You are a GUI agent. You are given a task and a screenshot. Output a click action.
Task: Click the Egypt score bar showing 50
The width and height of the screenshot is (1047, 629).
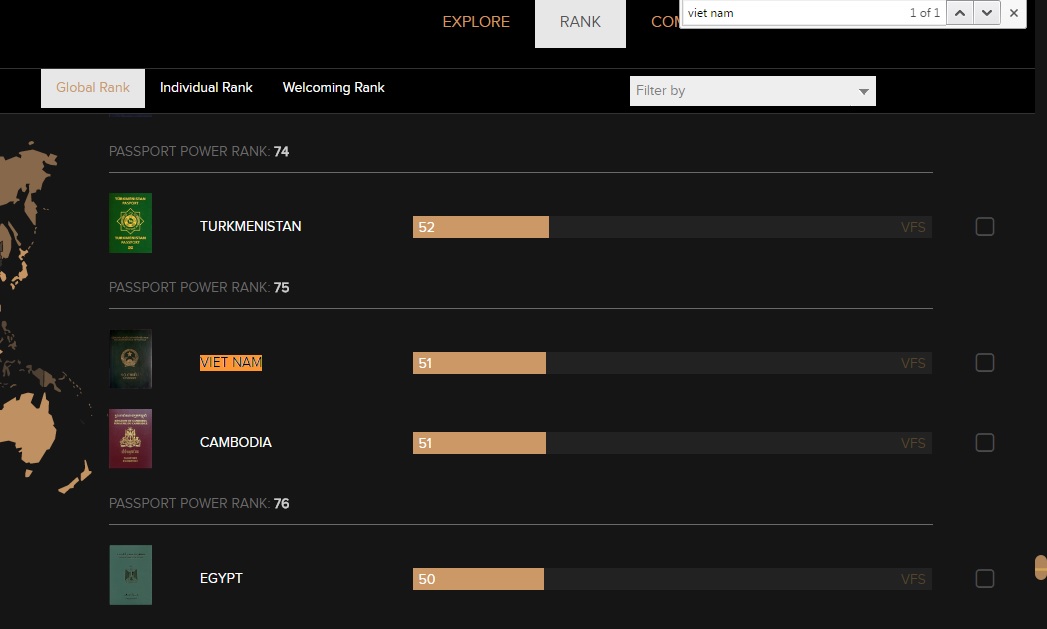pos(478,579)
